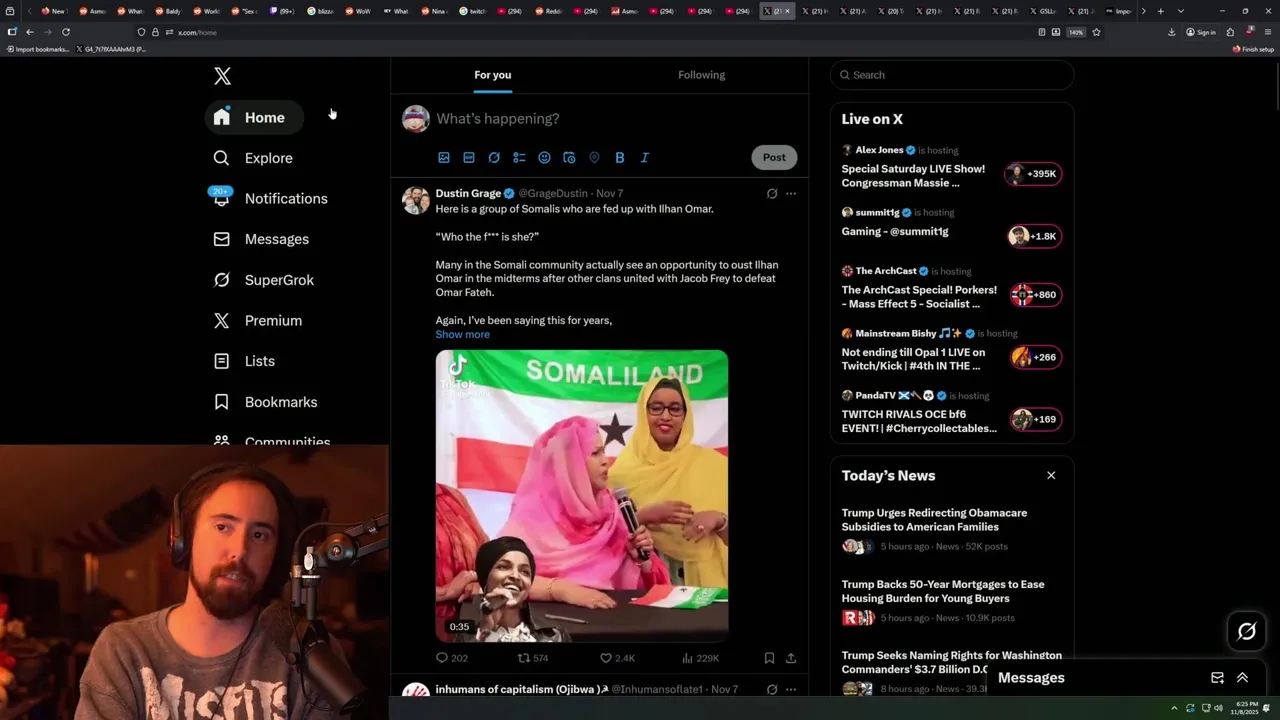The image size is (1280, 720).
Task: Schedule the post with calendar icon
Action: [x=569, y=158]
